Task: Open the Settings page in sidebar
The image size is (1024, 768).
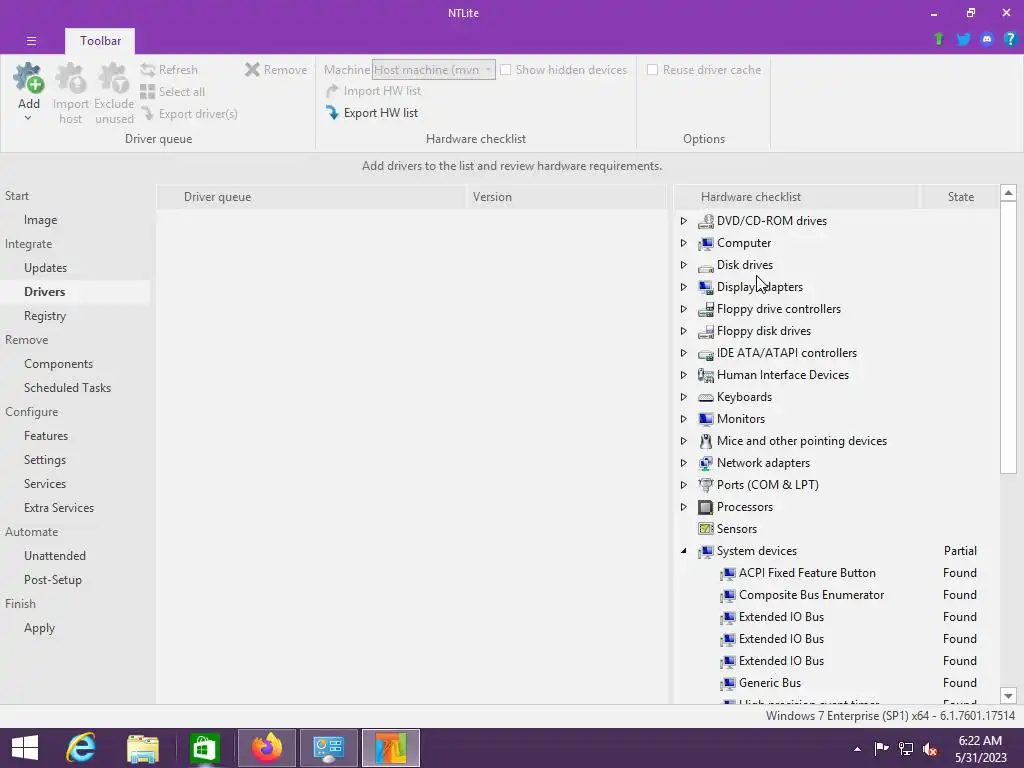Action: (44, 460)
